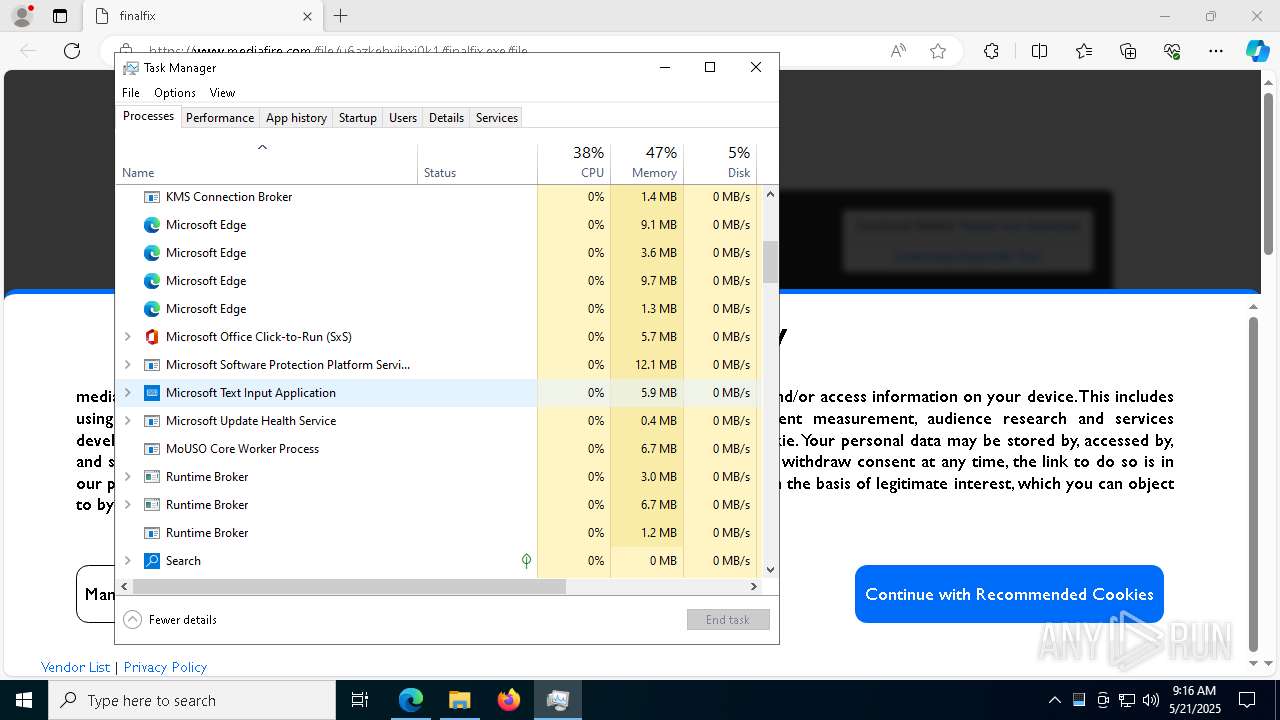Click the Runtime Broker icon in the 1.2 MB row
Image resolution: width=1280 pixels, height=720 pixels.
[152, 533]
